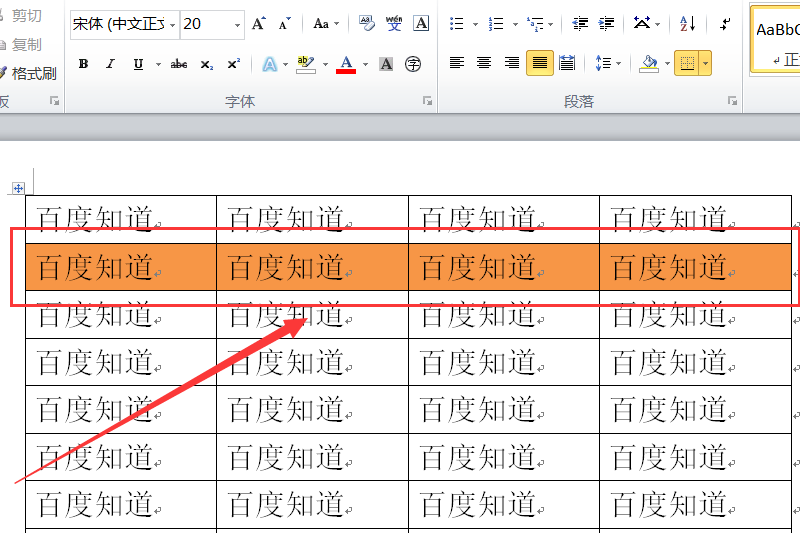Click the Clear Formatting eraser icon

coord(366,23)
